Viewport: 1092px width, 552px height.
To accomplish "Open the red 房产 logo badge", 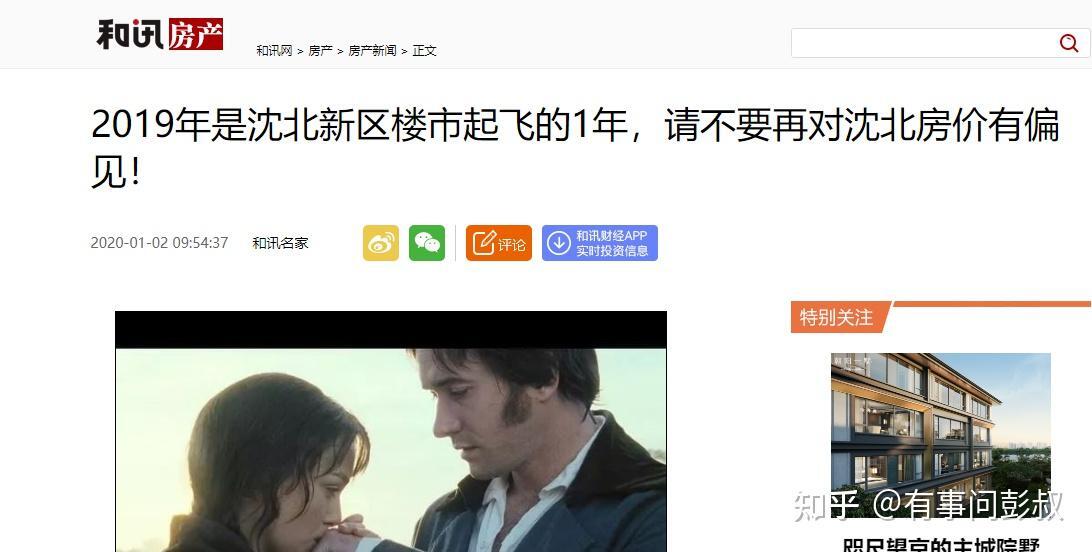I will [195, 33].
